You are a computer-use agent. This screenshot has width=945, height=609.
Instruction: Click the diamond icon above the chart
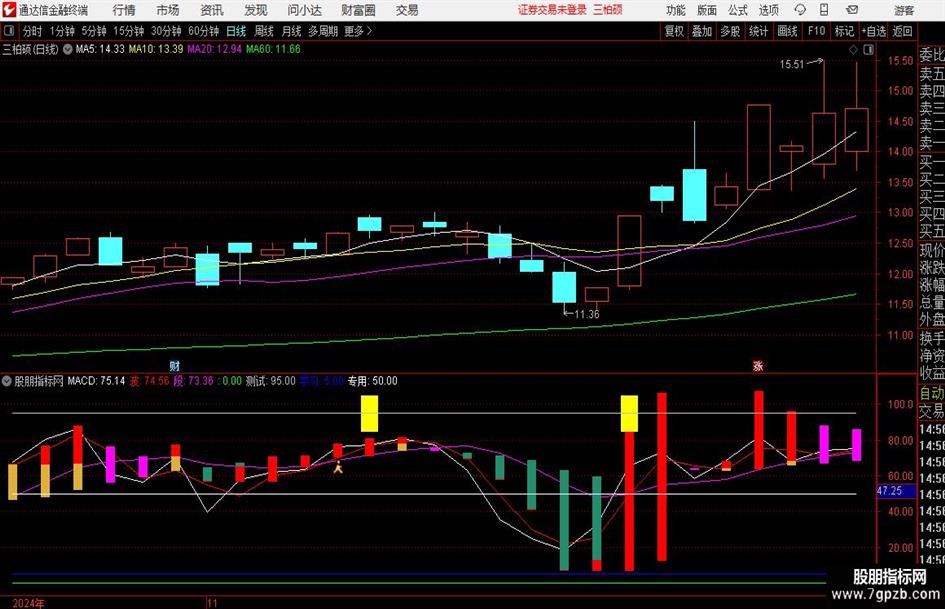tap(853, 50)
